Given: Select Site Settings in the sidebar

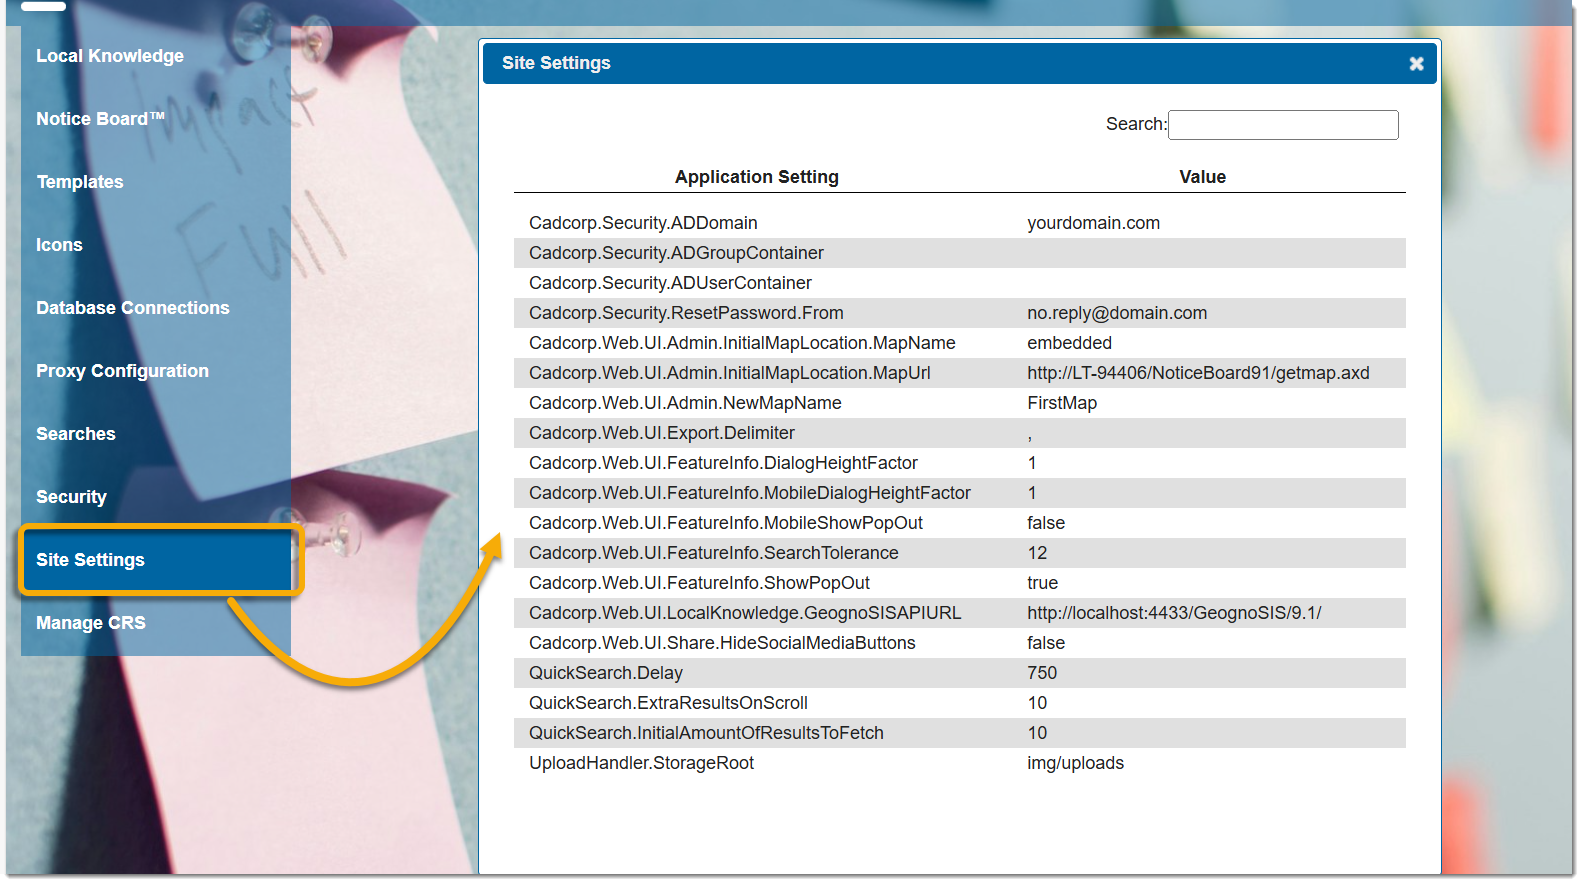Looking at the screenshot, I should [x=90, y=560].
